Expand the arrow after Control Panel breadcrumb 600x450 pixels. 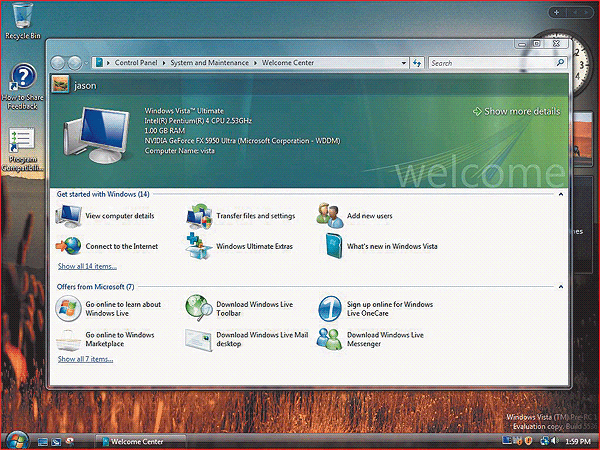pyautogui.click(x=164, y=63)
